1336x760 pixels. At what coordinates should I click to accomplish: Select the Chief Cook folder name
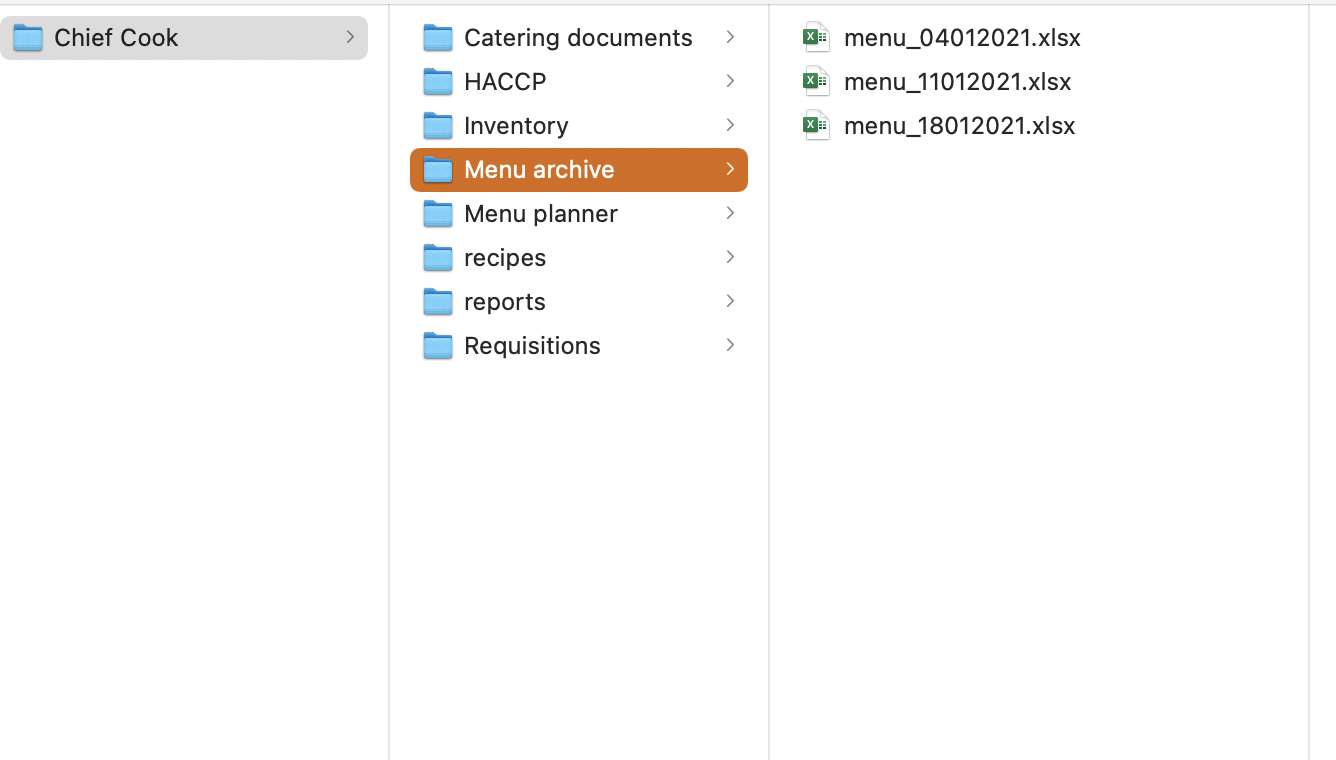(x=116, y=38)
